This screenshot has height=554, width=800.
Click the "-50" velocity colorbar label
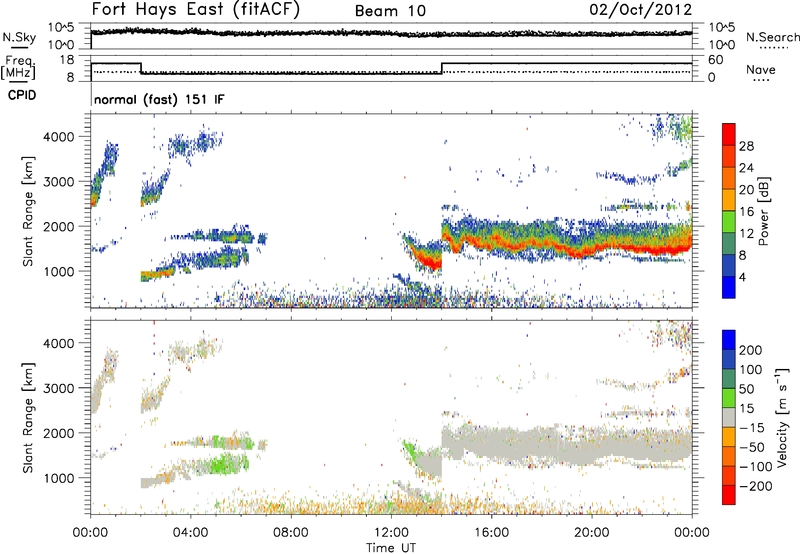[752, 447]
